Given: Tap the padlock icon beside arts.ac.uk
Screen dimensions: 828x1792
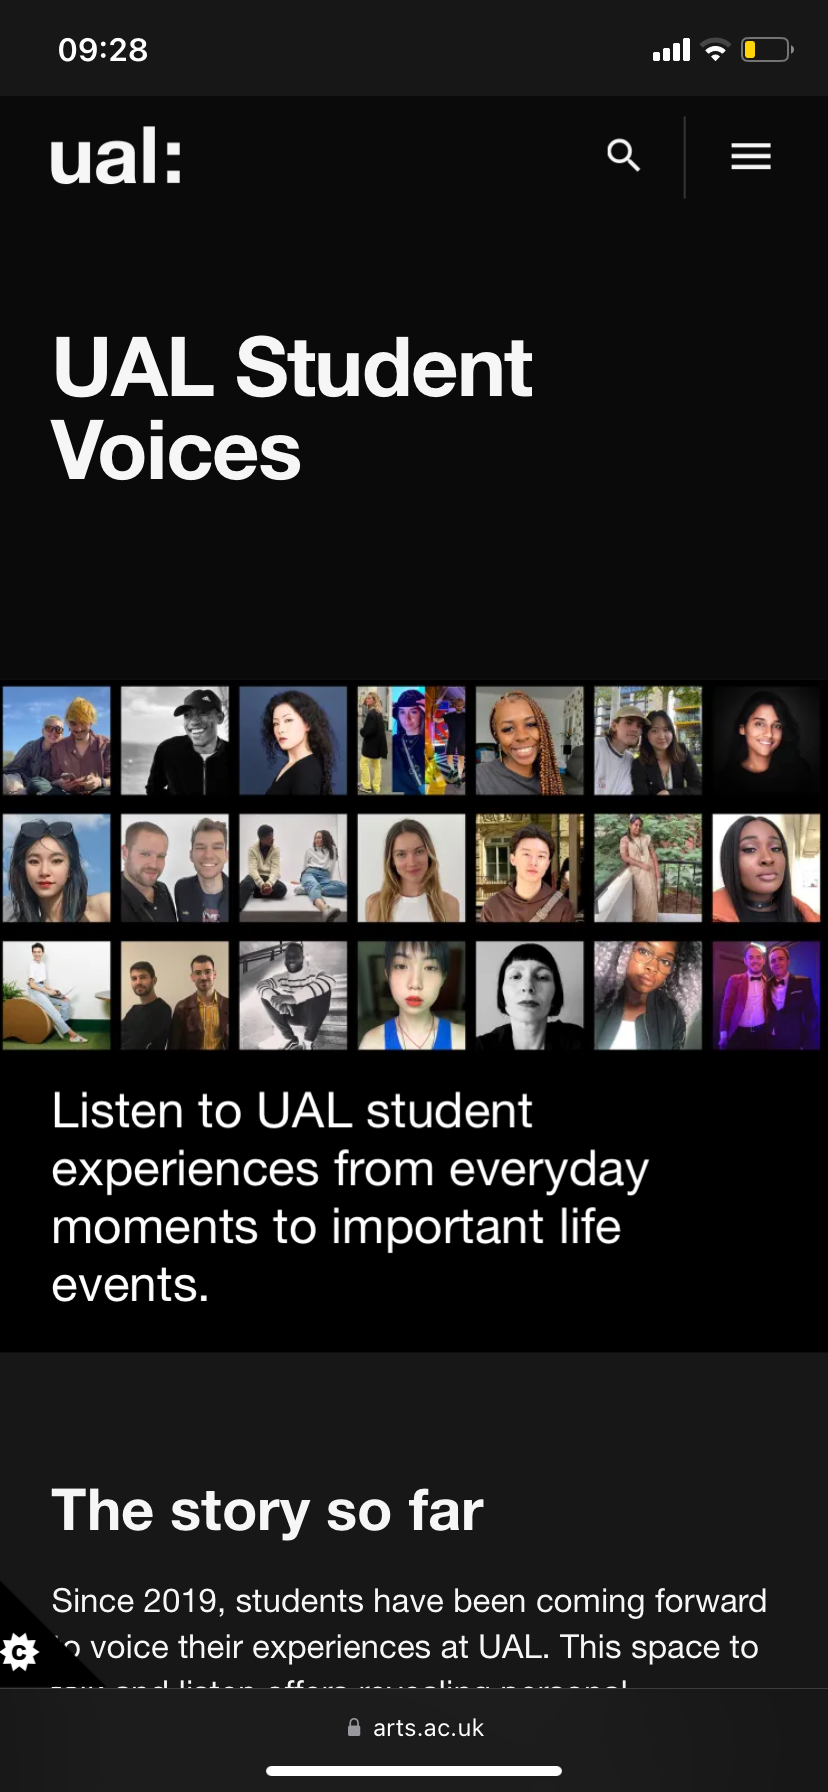Looking at the screenshot, I should pyautogui.click(x=354, y=1727).
